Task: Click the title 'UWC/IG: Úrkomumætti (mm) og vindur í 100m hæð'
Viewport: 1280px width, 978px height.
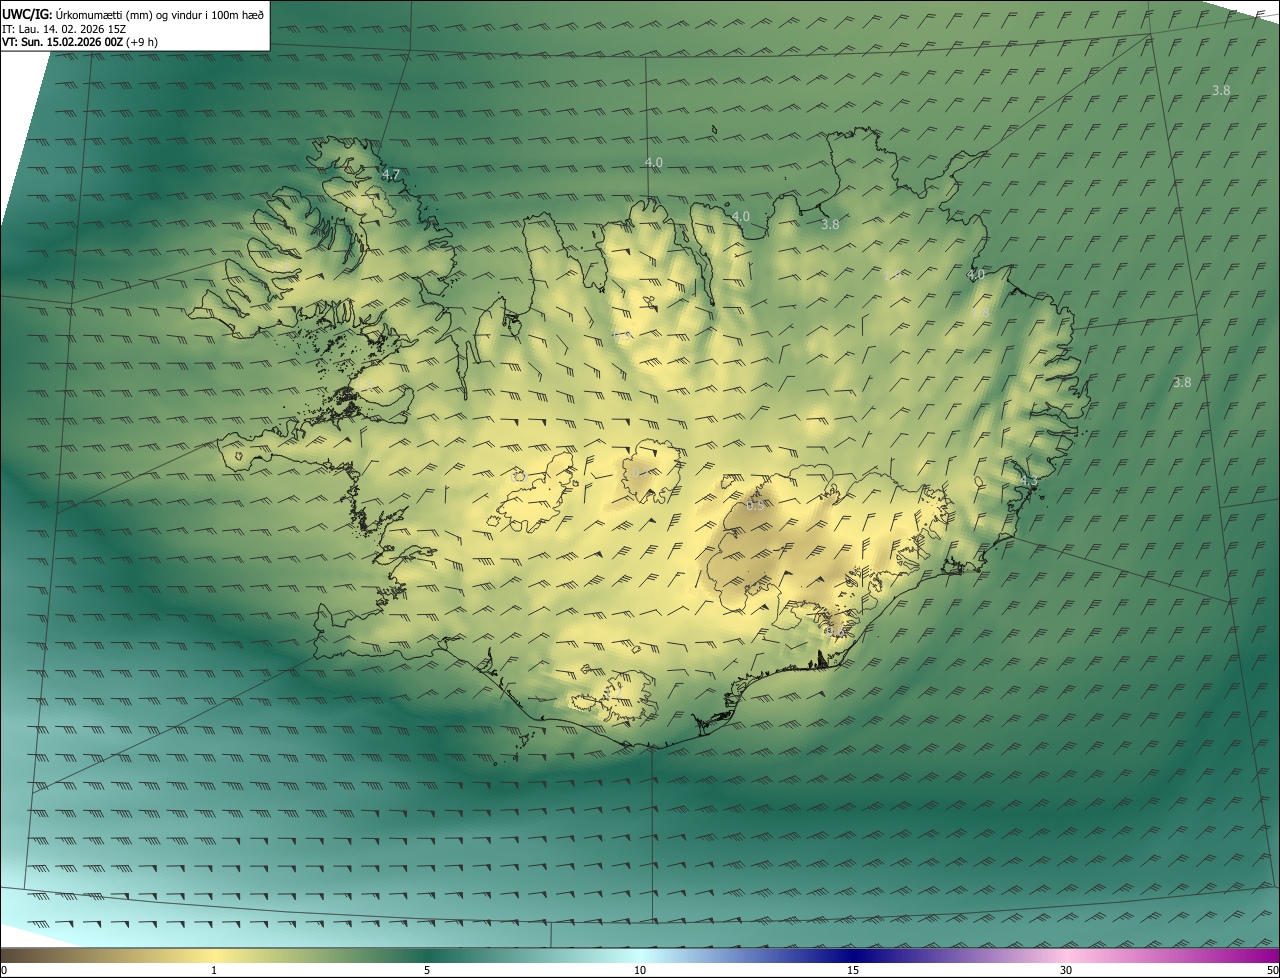Action: click(x=133, y=14)
